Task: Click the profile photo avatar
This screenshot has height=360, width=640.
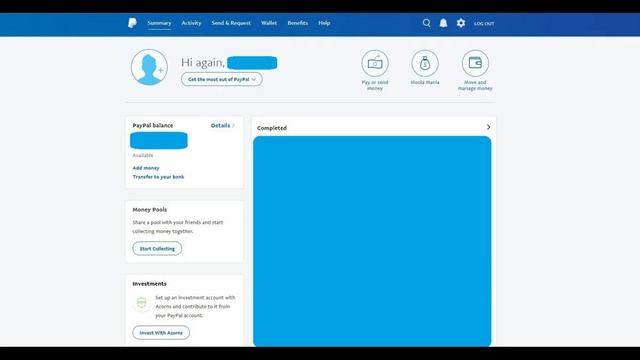Action: 149,67
